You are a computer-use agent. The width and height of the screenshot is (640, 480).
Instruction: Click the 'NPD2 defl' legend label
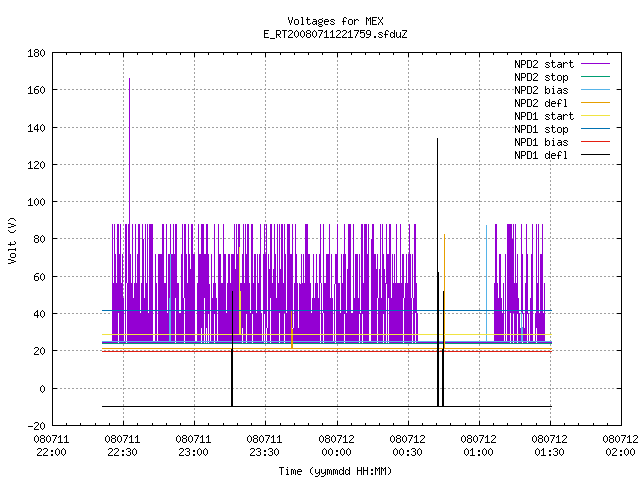pyautogui.click(x=541, y=103)
